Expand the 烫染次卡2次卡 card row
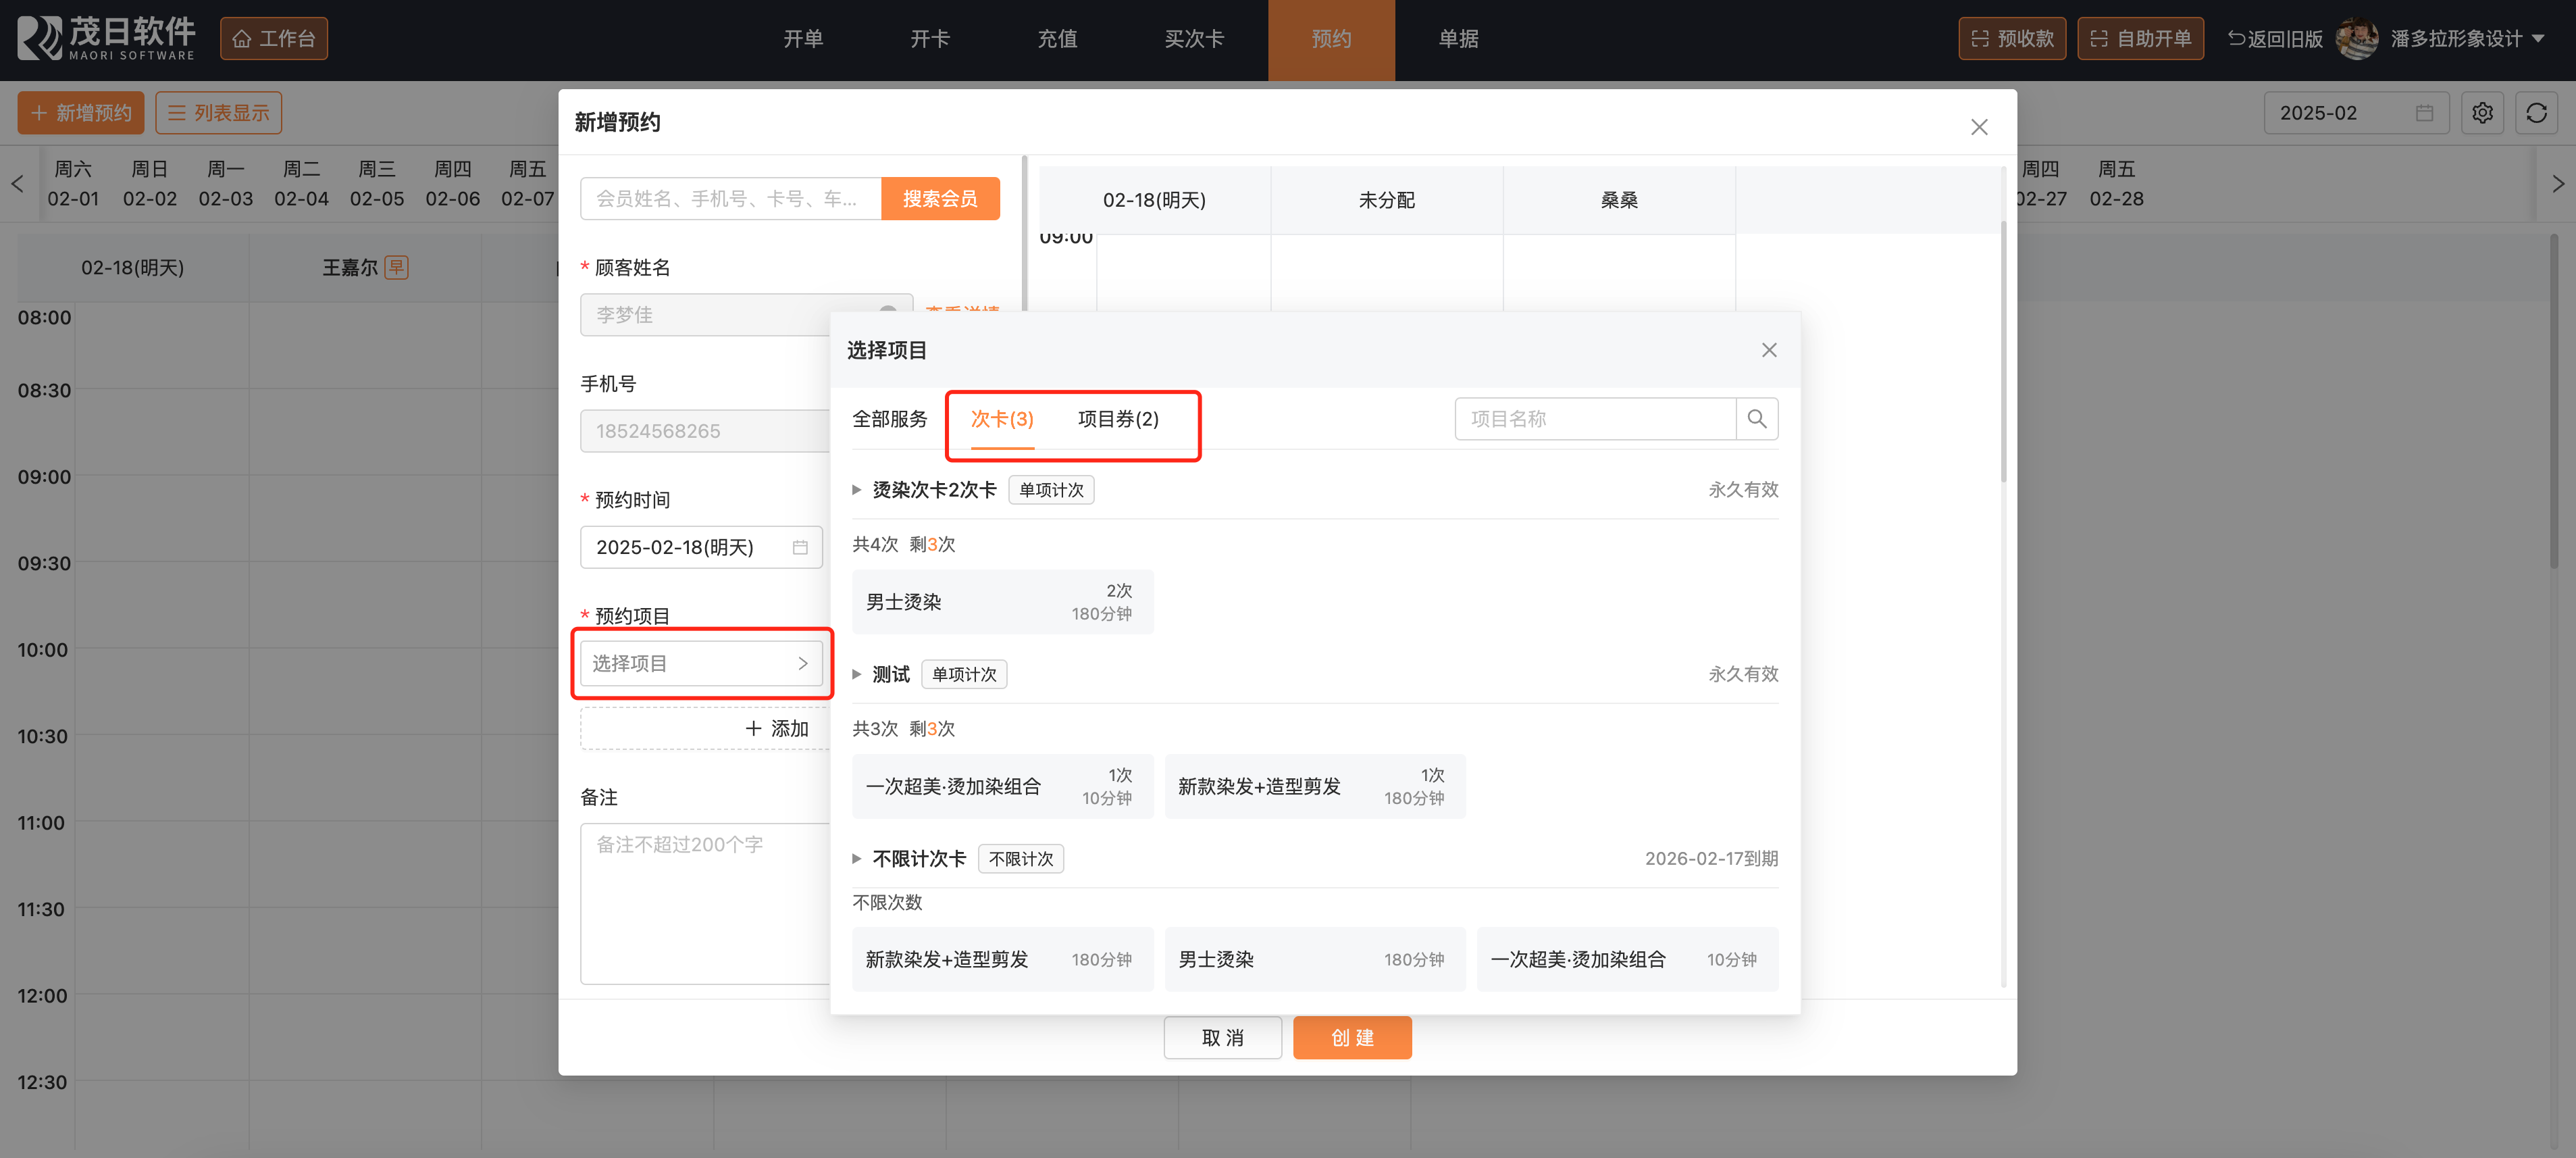 [856, 490]
